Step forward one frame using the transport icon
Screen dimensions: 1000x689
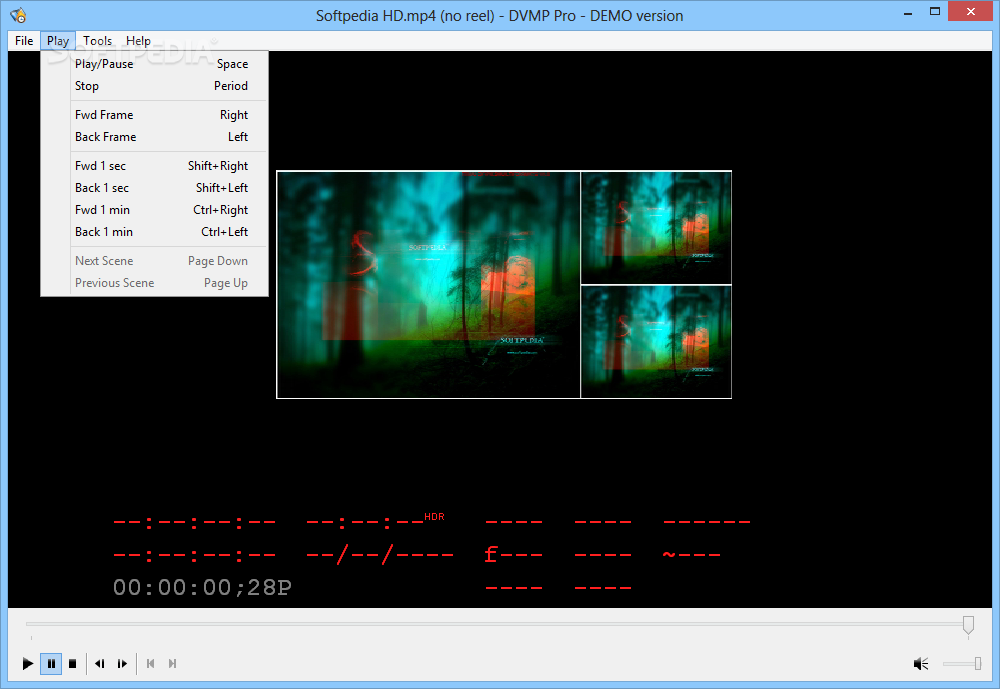pos(122,663)
